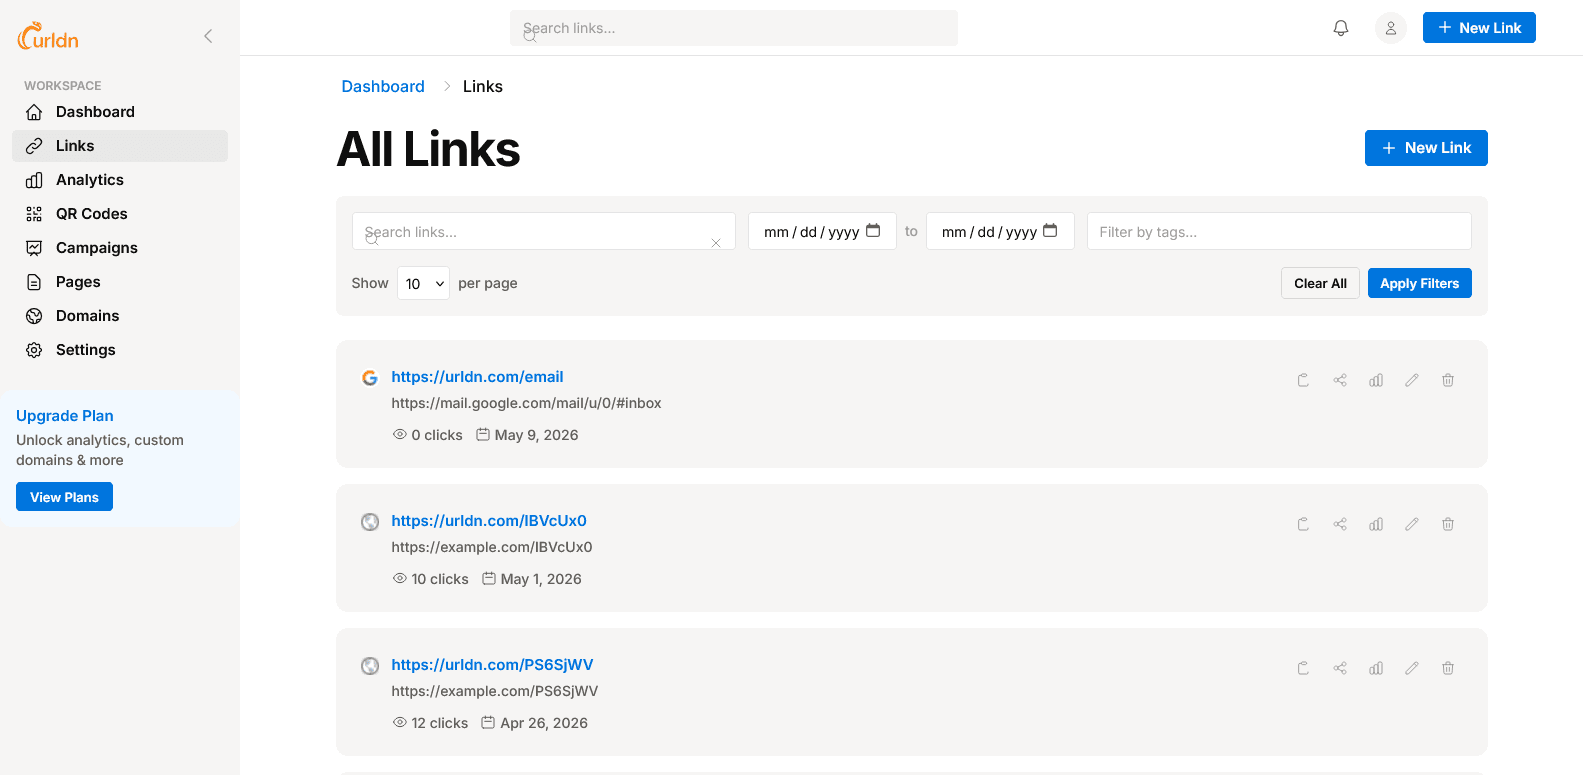Image resolution: width=1583 pixels, height=775 pixels.
Task: Click the Urldn logo
Action: click(48, 37)
